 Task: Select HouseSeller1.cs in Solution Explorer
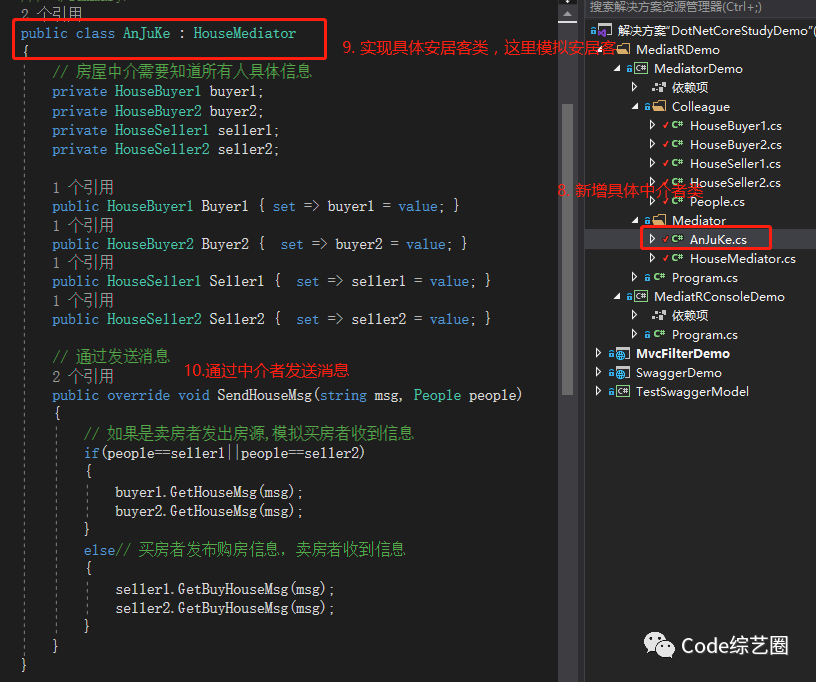click(735, 164)
